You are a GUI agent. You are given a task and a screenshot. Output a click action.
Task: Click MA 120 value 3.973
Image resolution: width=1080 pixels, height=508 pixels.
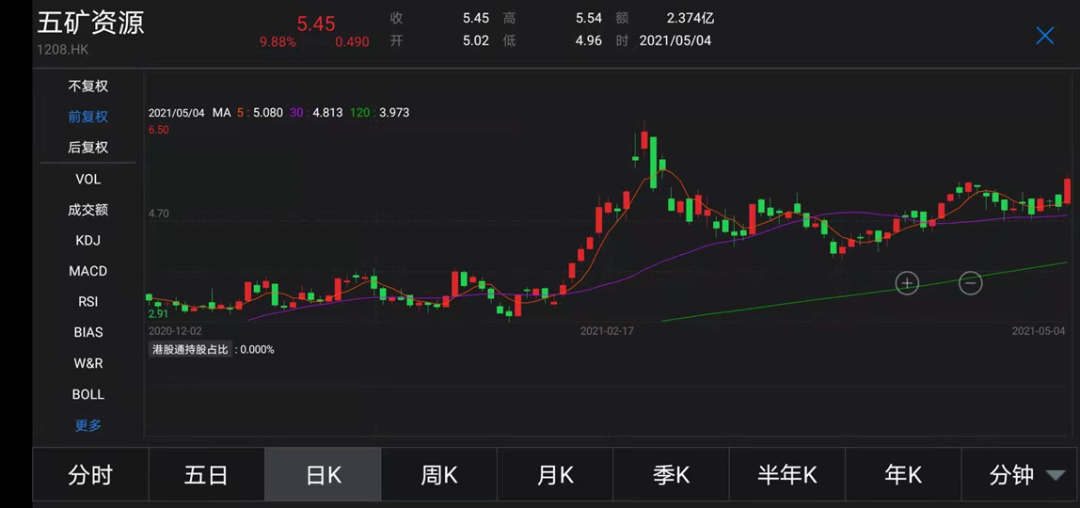394,112
